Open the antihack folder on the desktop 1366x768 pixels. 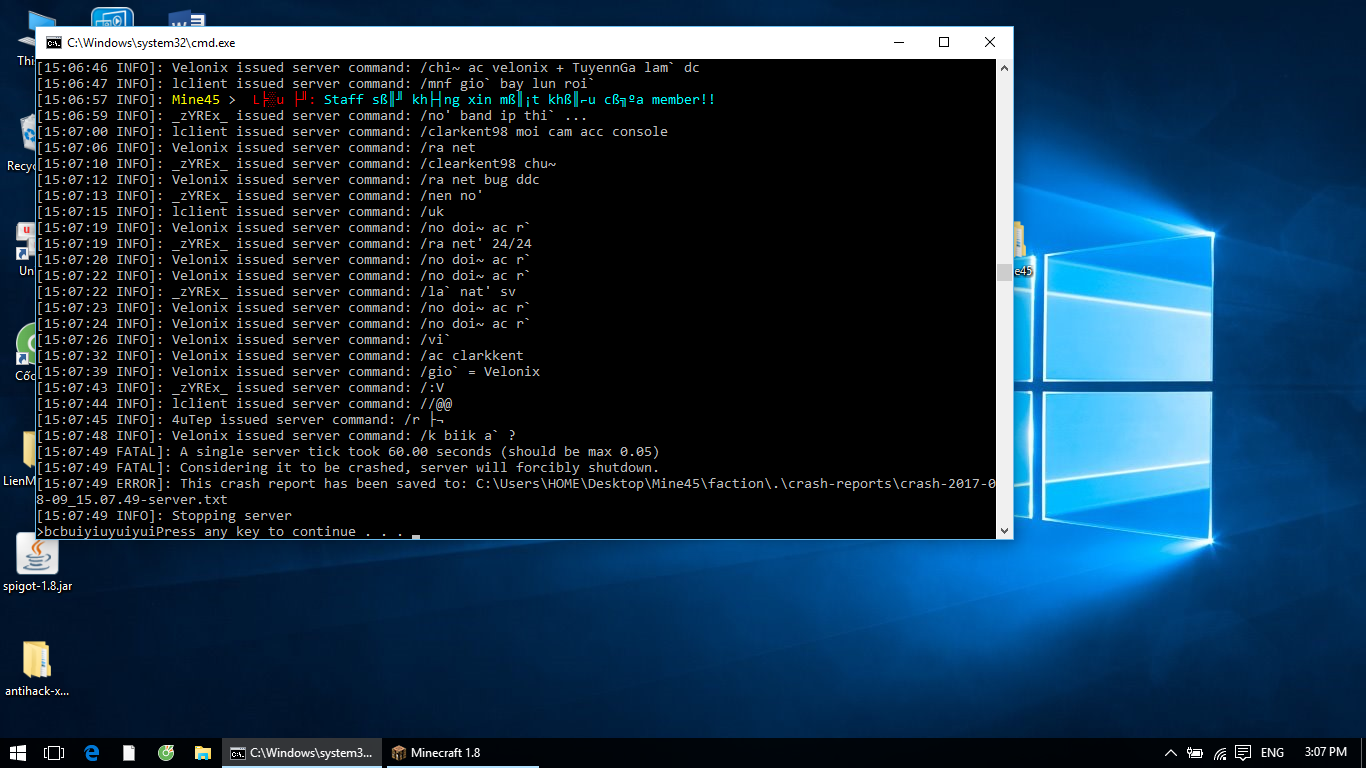(x=36, y=661)
